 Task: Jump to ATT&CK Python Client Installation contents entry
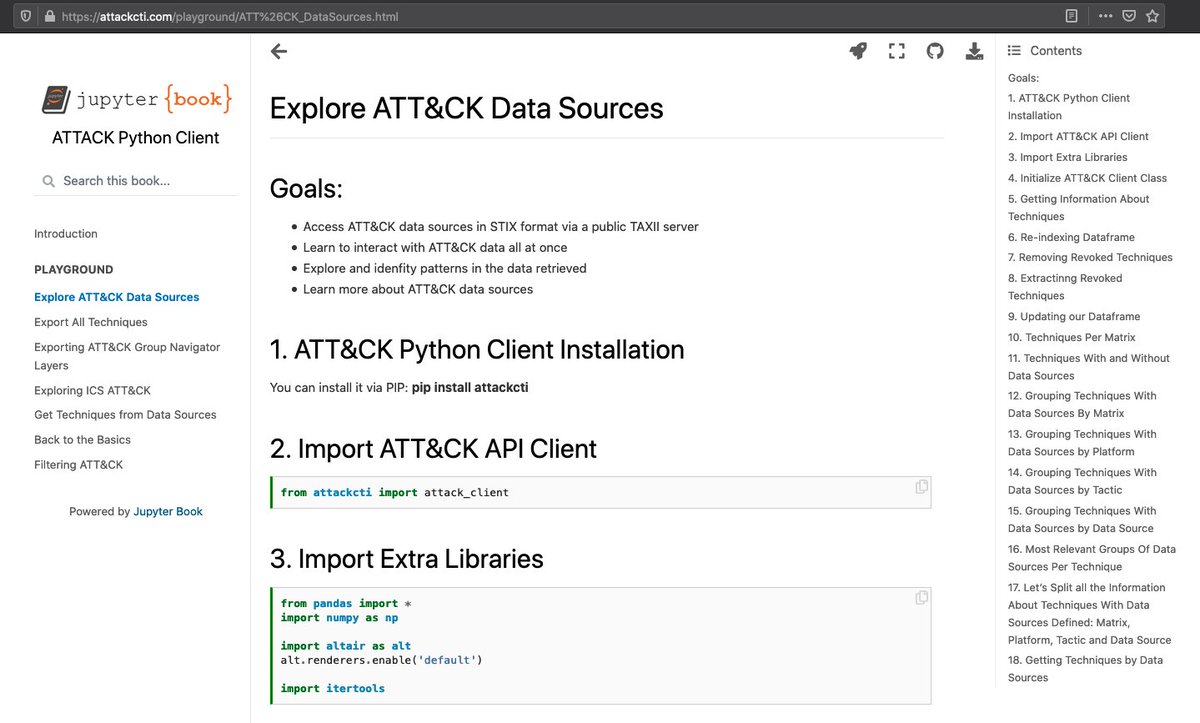(1069, 107)
